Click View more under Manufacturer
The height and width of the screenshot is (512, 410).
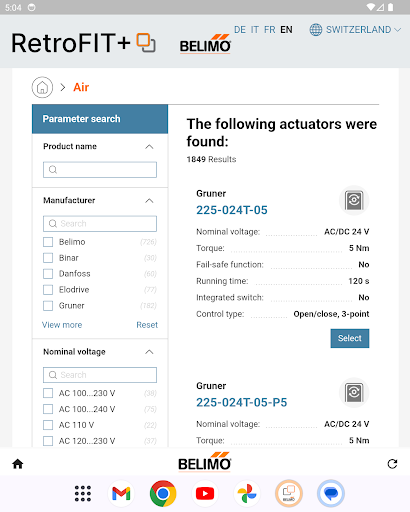pyautogui.click(x=62, y=325)
